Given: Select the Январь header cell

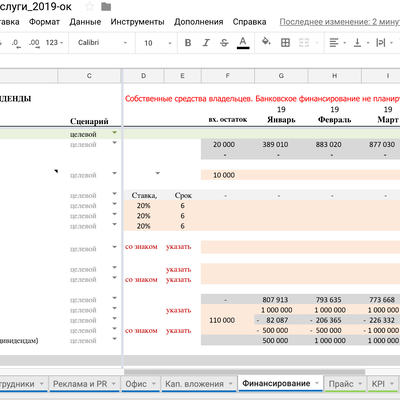Looking at the screenshot, I should pyautogui.click(x=281, y=120).
